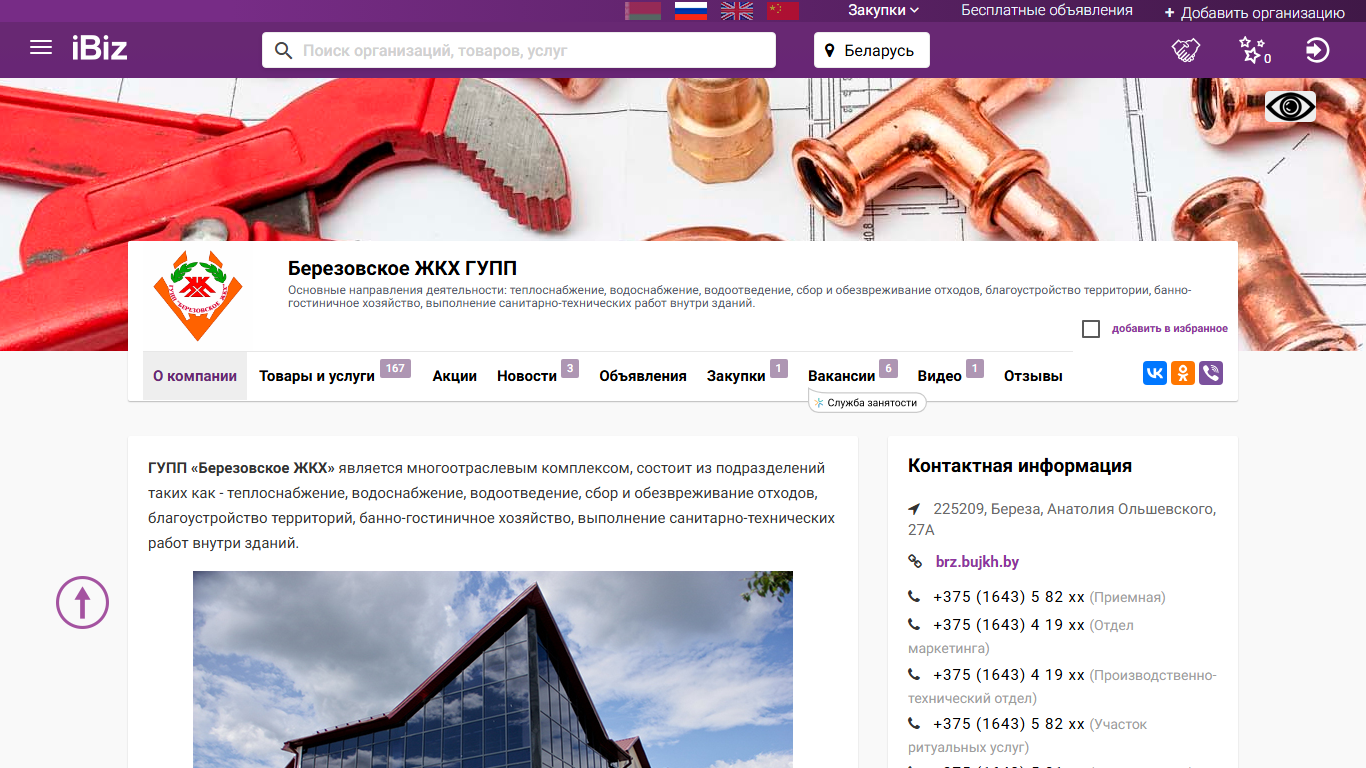The width and height of the screenshot is (1366, 768).
Task: Reveal Приемная phone +375 (1643) 5 82 xx
Action: tap(1009, 597)
